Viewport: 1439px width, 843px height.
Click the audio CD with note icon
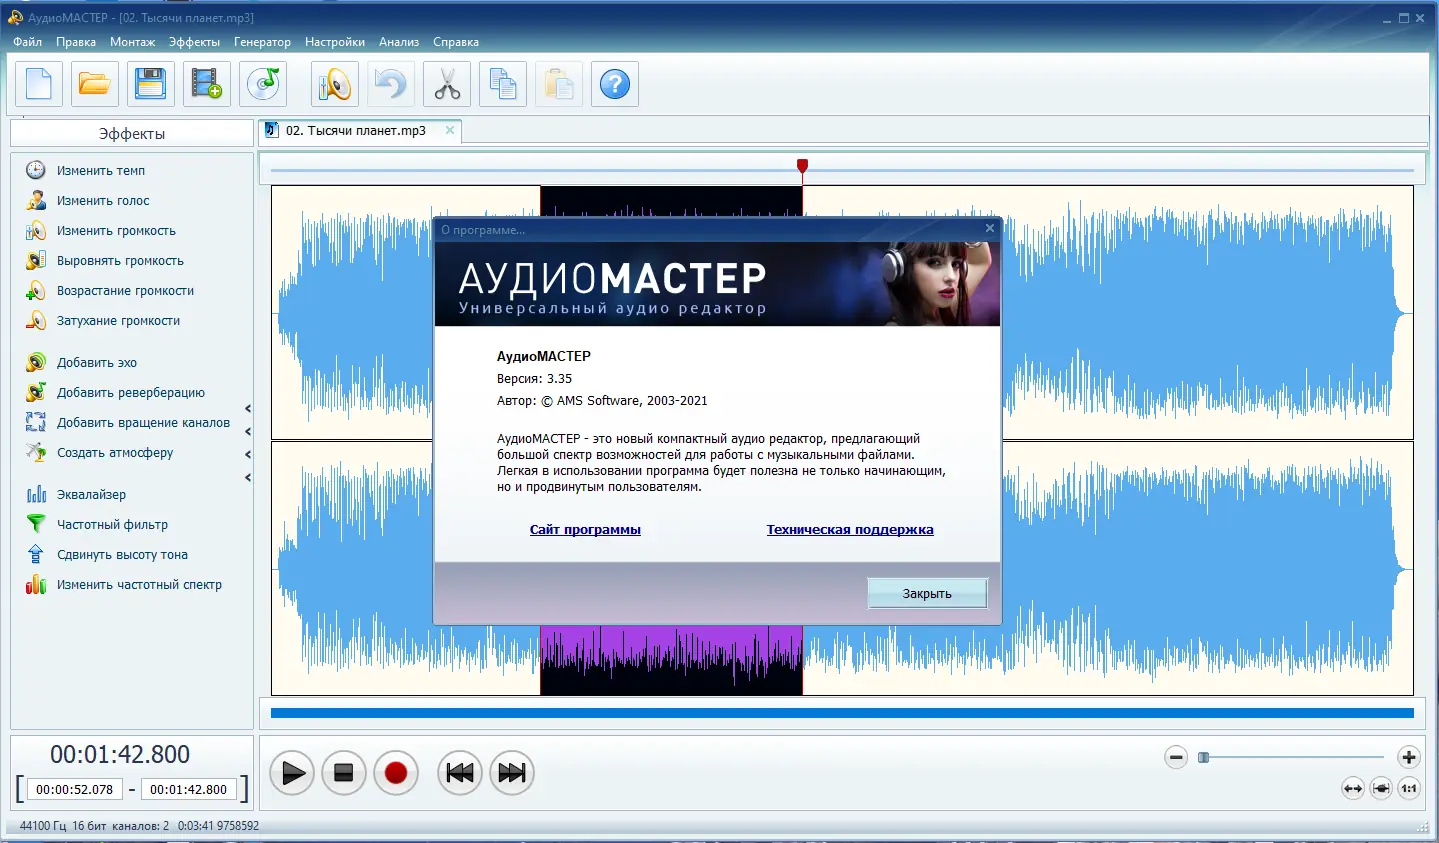[x=264, y=84]
